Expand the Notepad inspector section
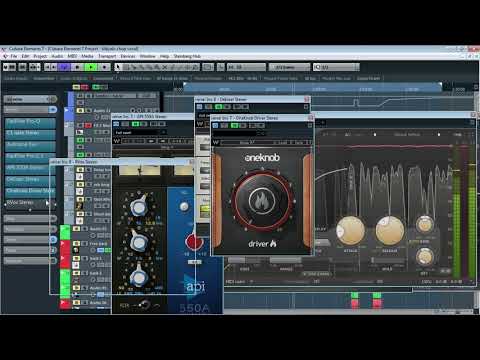The image size is (480, 360). pos(30,261)
